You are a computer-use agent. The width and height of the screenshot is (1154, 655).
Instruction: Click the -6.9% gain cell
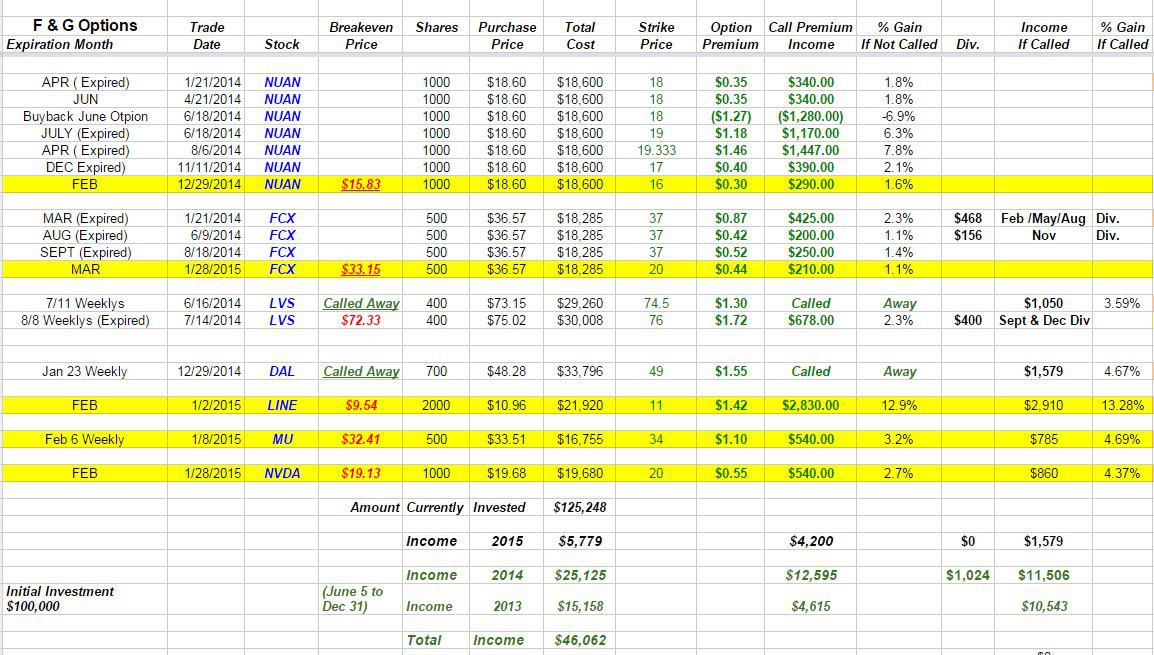point(899,116)
